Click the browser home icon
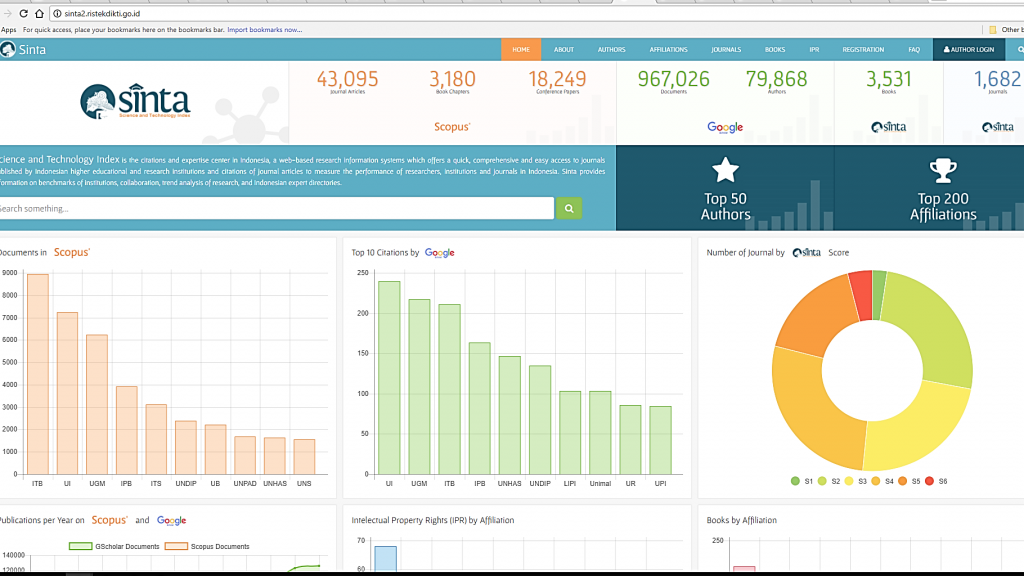The image size is (1024, 576). point(39,14)
